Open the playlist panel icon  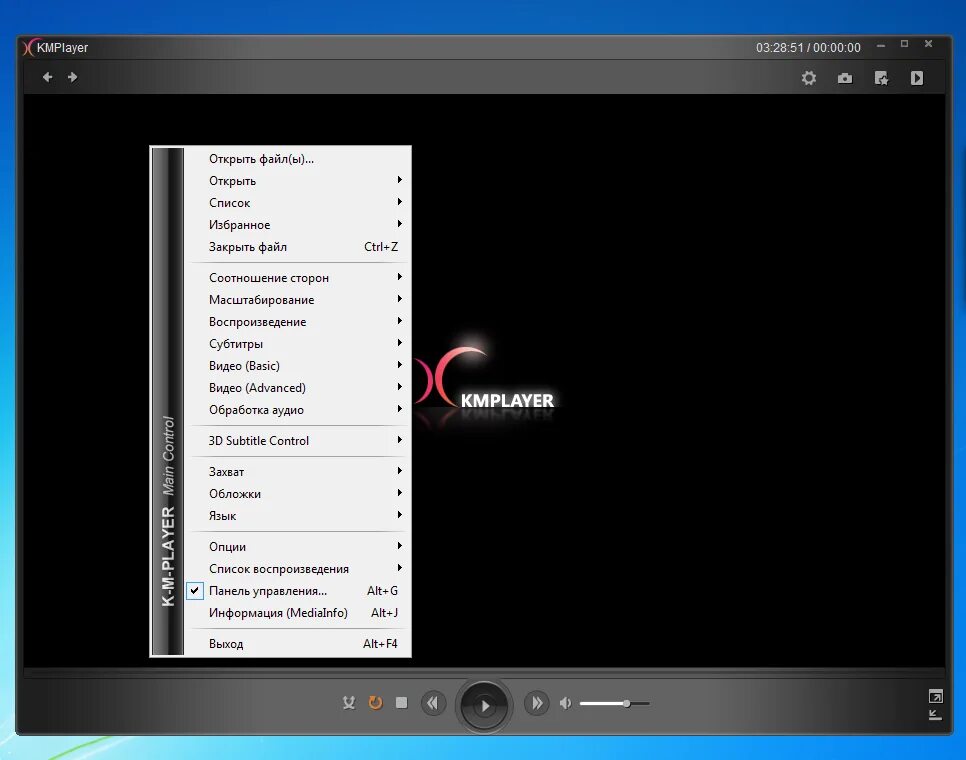tap(917, 77)
